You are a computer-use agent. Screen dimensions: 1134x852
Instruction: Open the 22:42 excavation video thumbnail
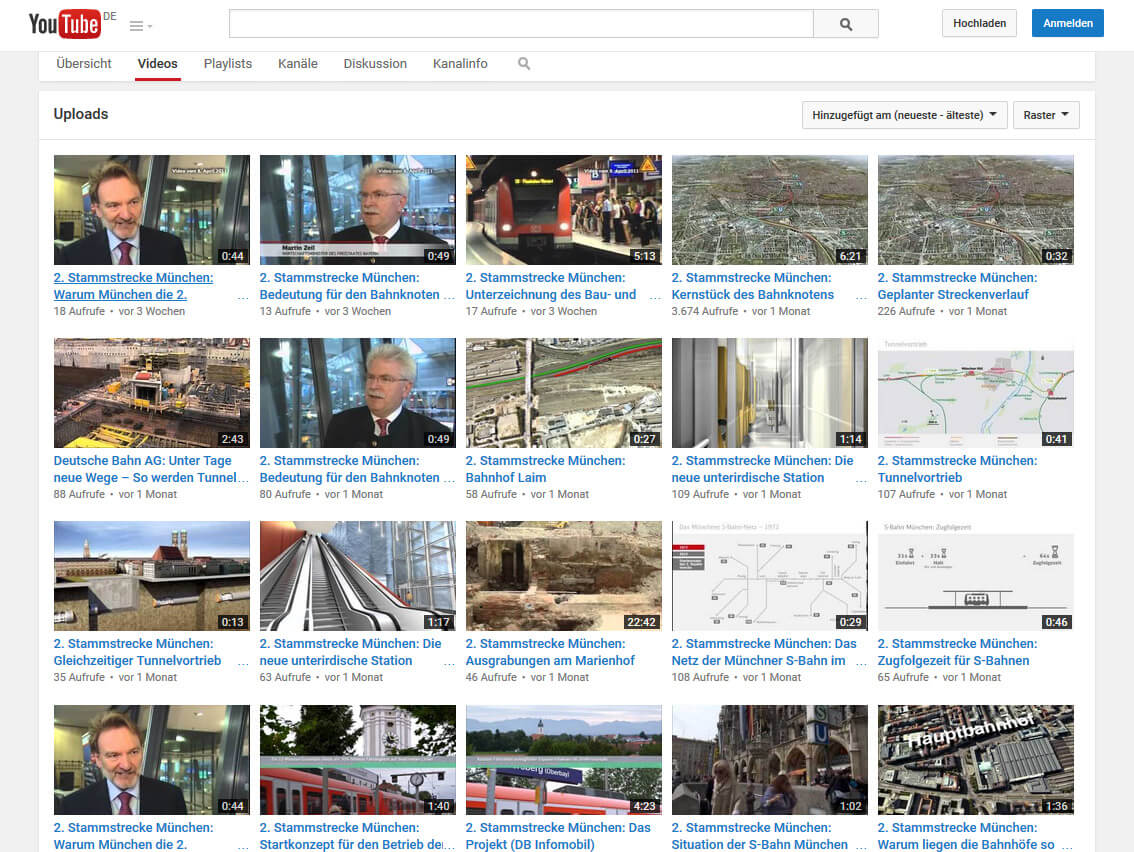click(564, 576)
